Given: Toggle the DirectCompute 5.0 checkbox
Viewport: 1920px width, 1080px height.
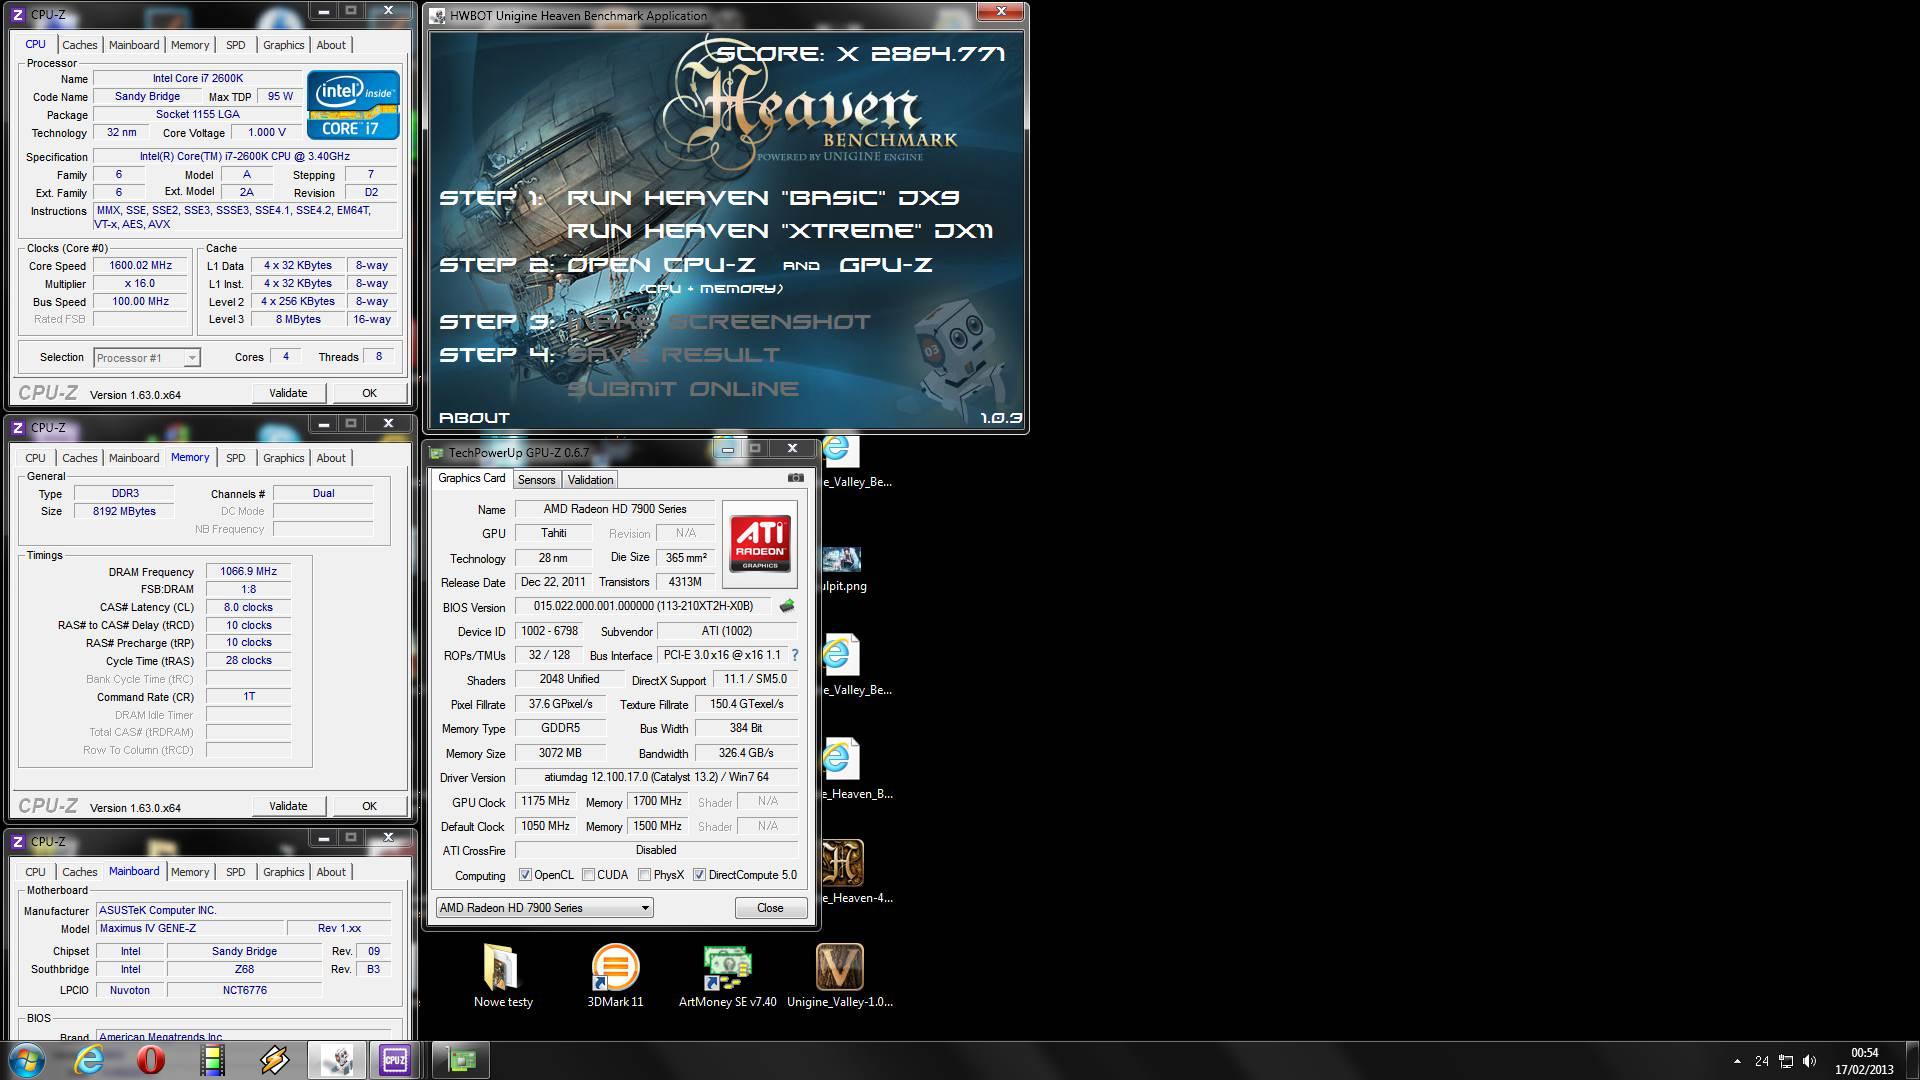Looking at the screenshot, I should pos(699,875).
